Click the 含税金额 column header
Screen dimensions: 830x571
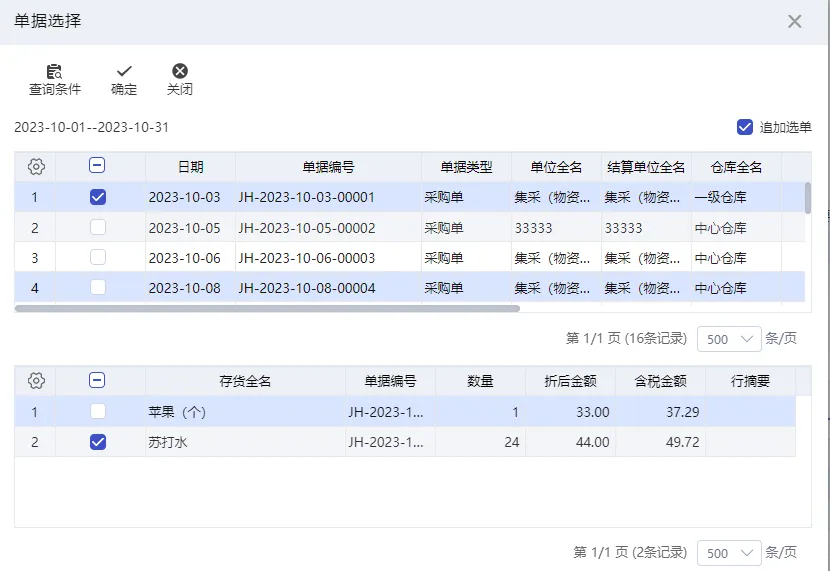tap(660, 381)
